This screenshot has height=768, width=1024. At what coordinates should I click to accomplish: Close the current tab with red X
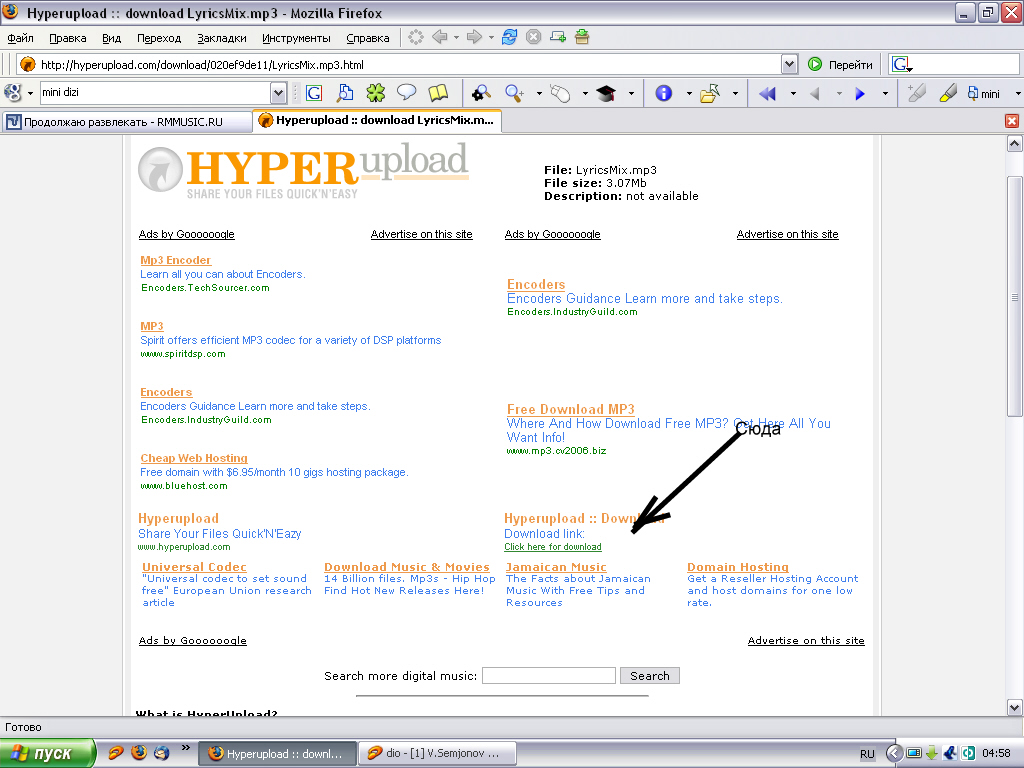1012,121
